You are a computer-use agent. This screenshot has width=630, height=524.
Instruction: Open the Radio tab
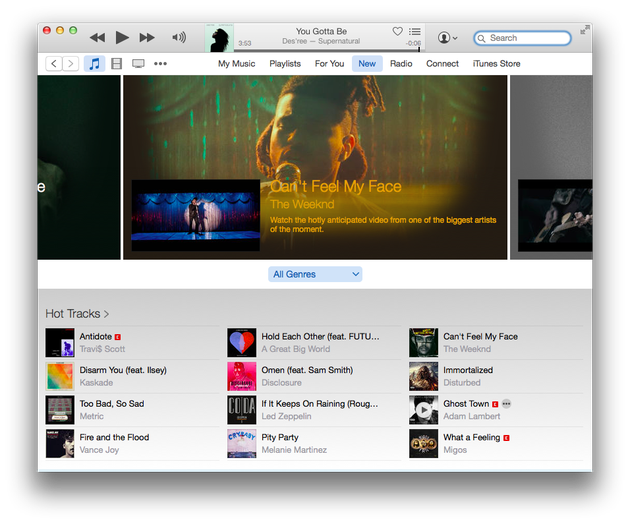pyautogui.click(x=401, y=63)
